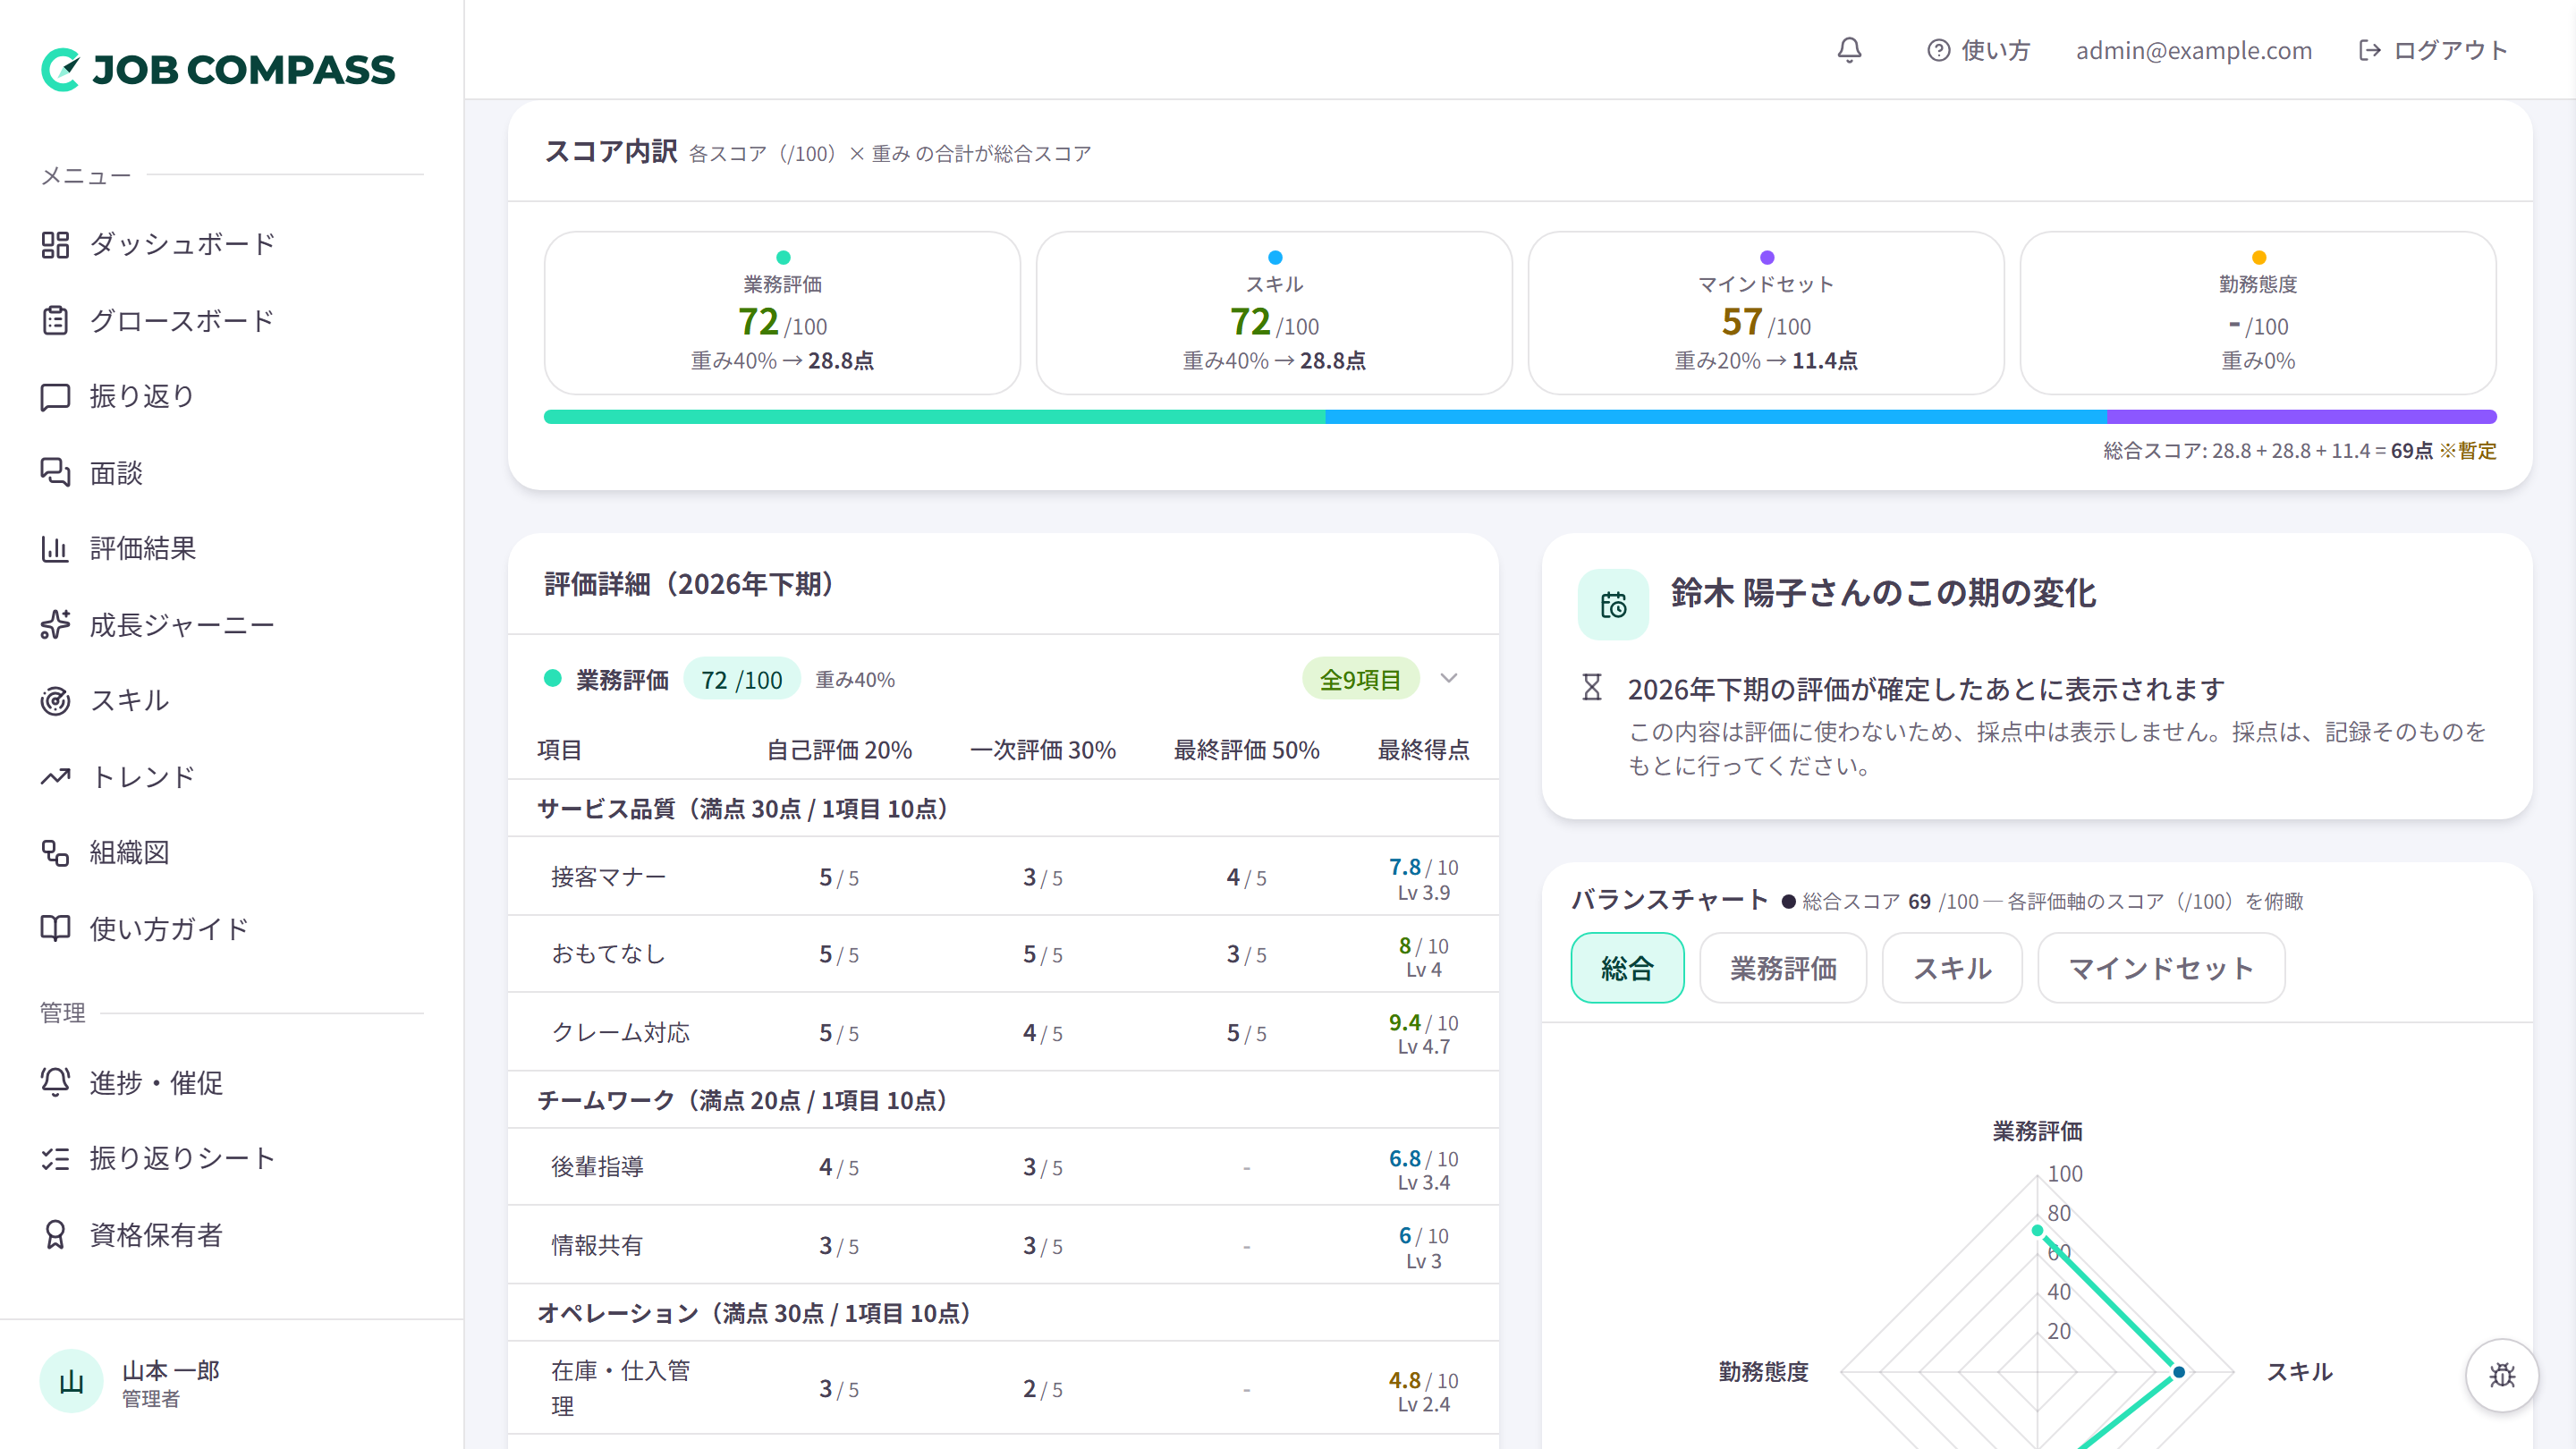Switch to the スキル chart tab
This screenshot has height=1449, width=2576.
click(1952, 968)
